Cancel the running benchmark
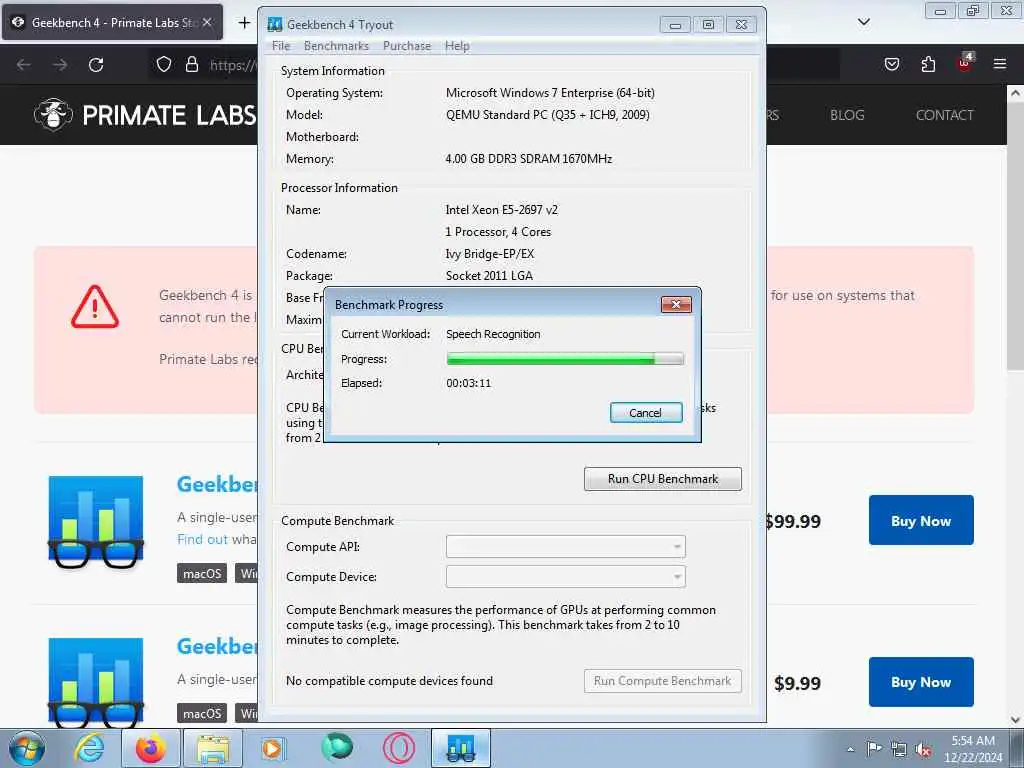 646,413
